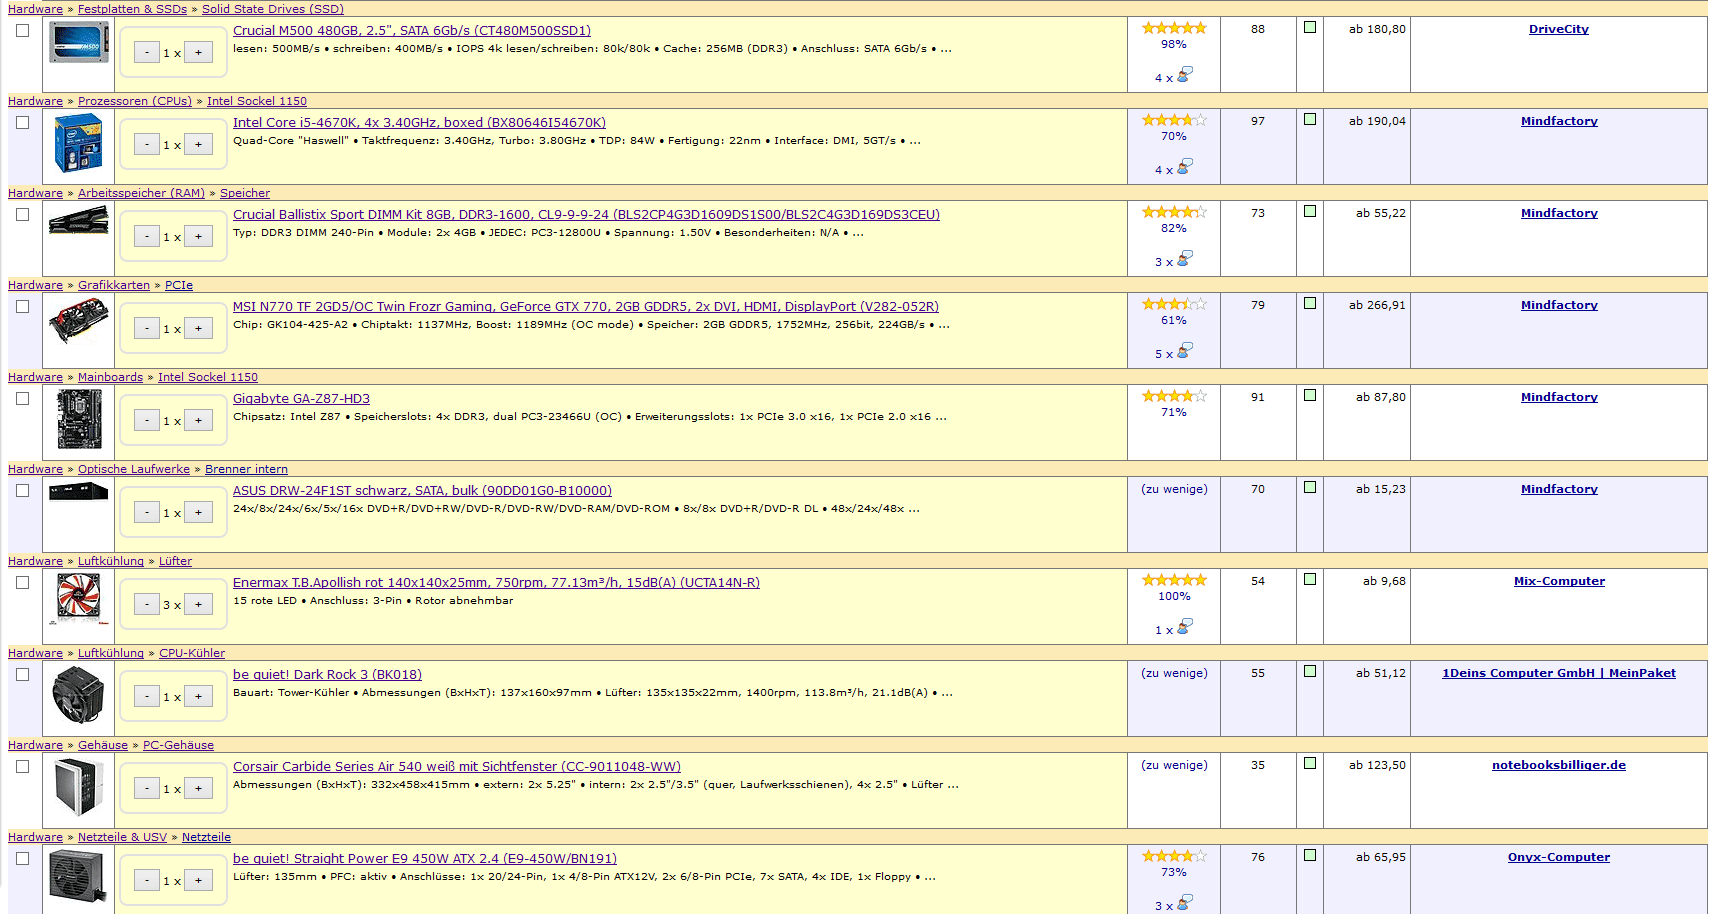Image resolution: width=1711 pixels, height=914 pixels.
Task: Click star rating of Intel Core i5-4670K
Action: click(1174, 120)
